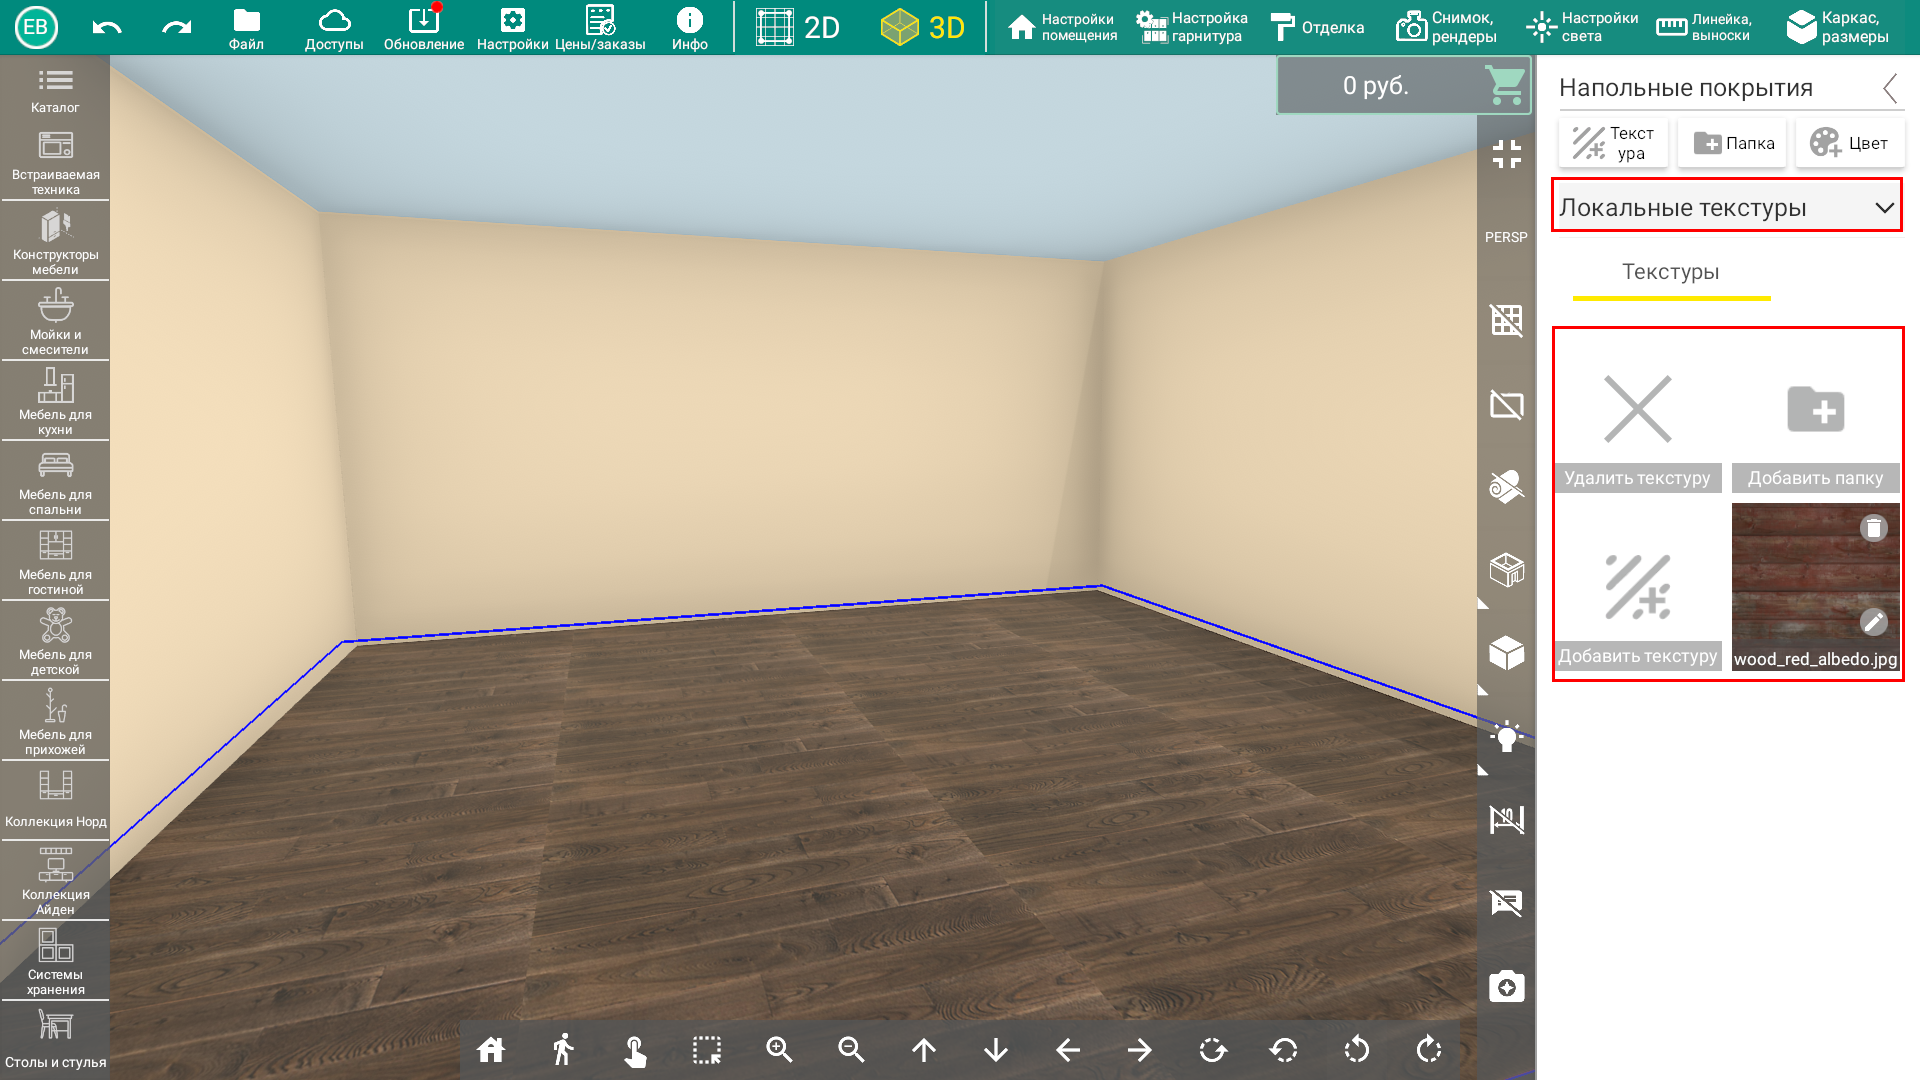Open Линейка, выноски ruler tool
1920x1080 pixels.
[1704, 27]
